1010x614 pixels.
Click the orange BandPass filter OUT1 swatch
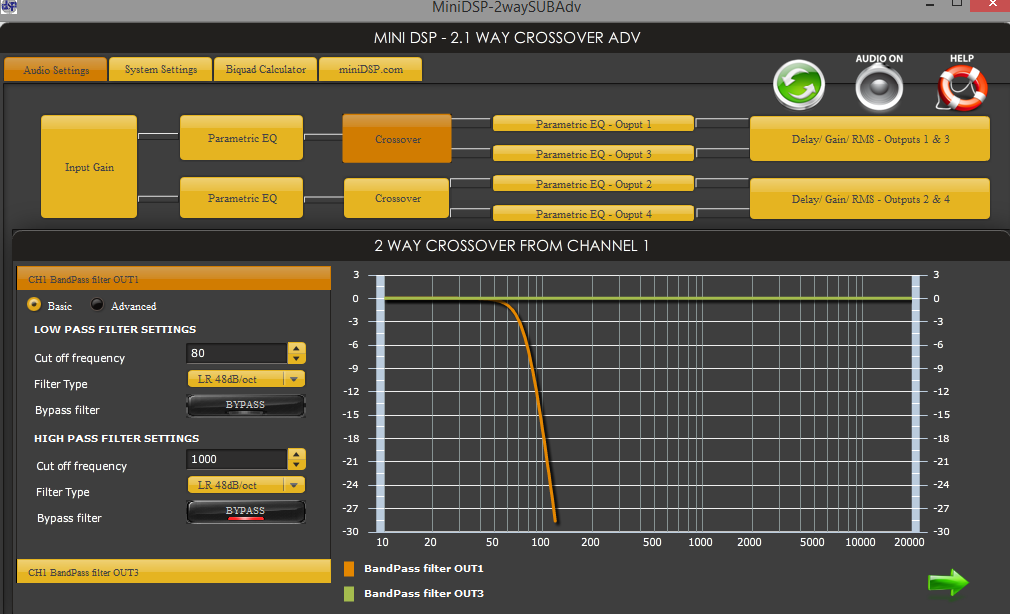(349, 569)
